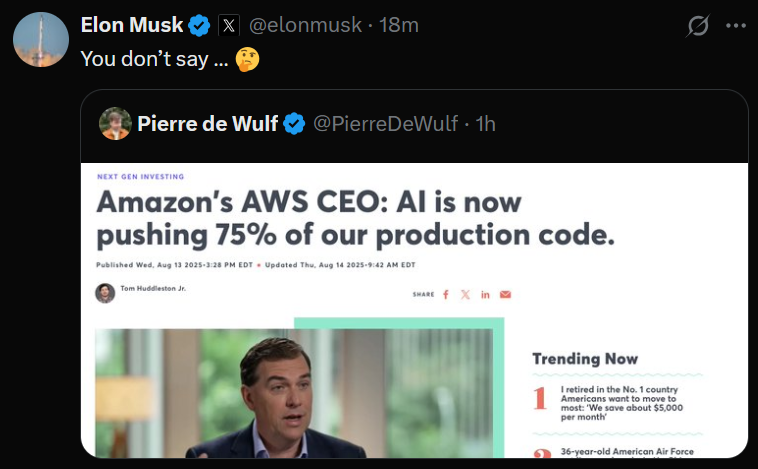Open the 18m tweet timestamp

(398, 25)
